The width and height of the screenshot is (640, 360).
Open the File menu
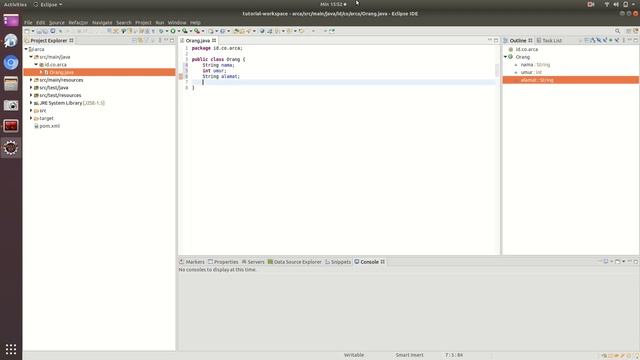coord(28,22)
